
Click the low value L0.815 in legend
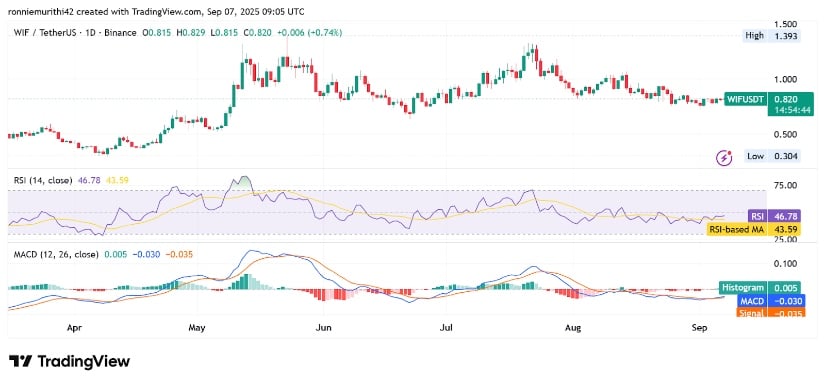225,33
